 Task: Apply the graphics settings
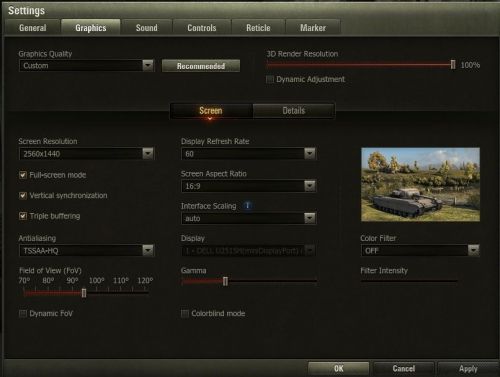(468, 368)
